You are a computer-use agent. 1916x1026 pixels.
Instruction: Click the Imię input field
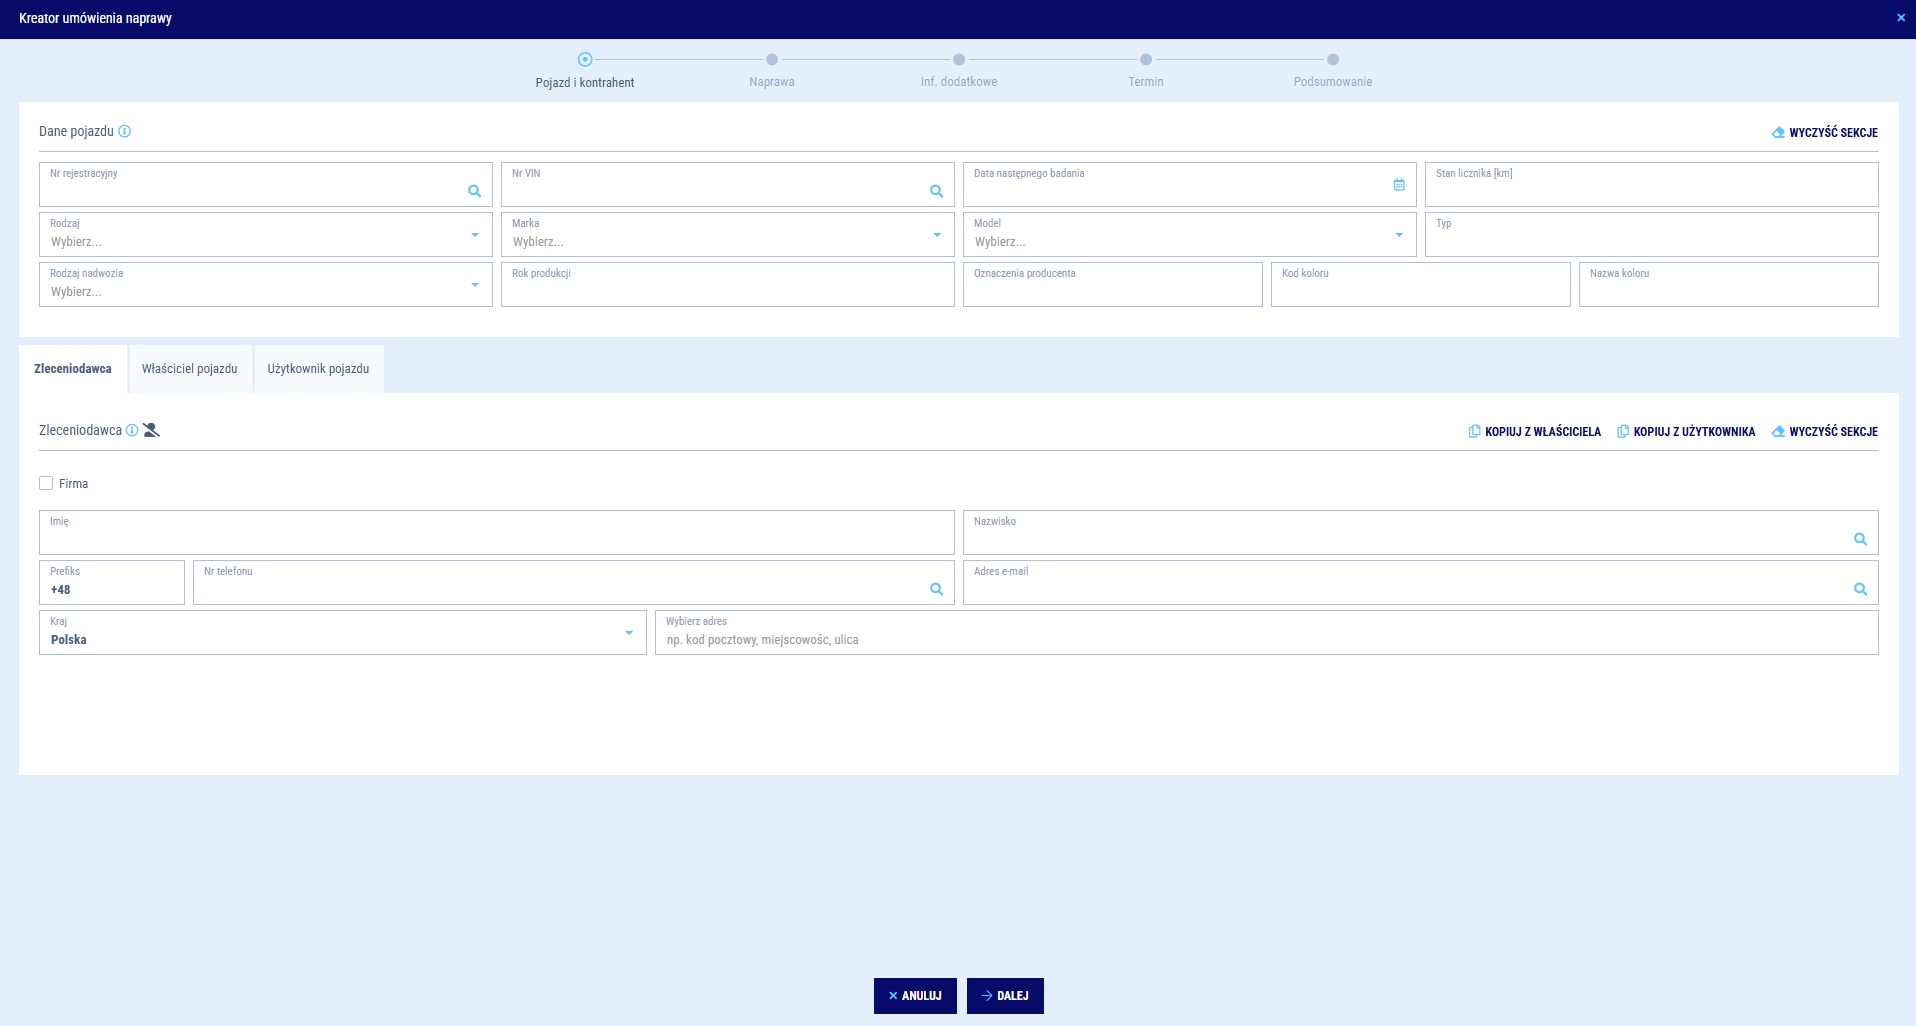(496, 538)
